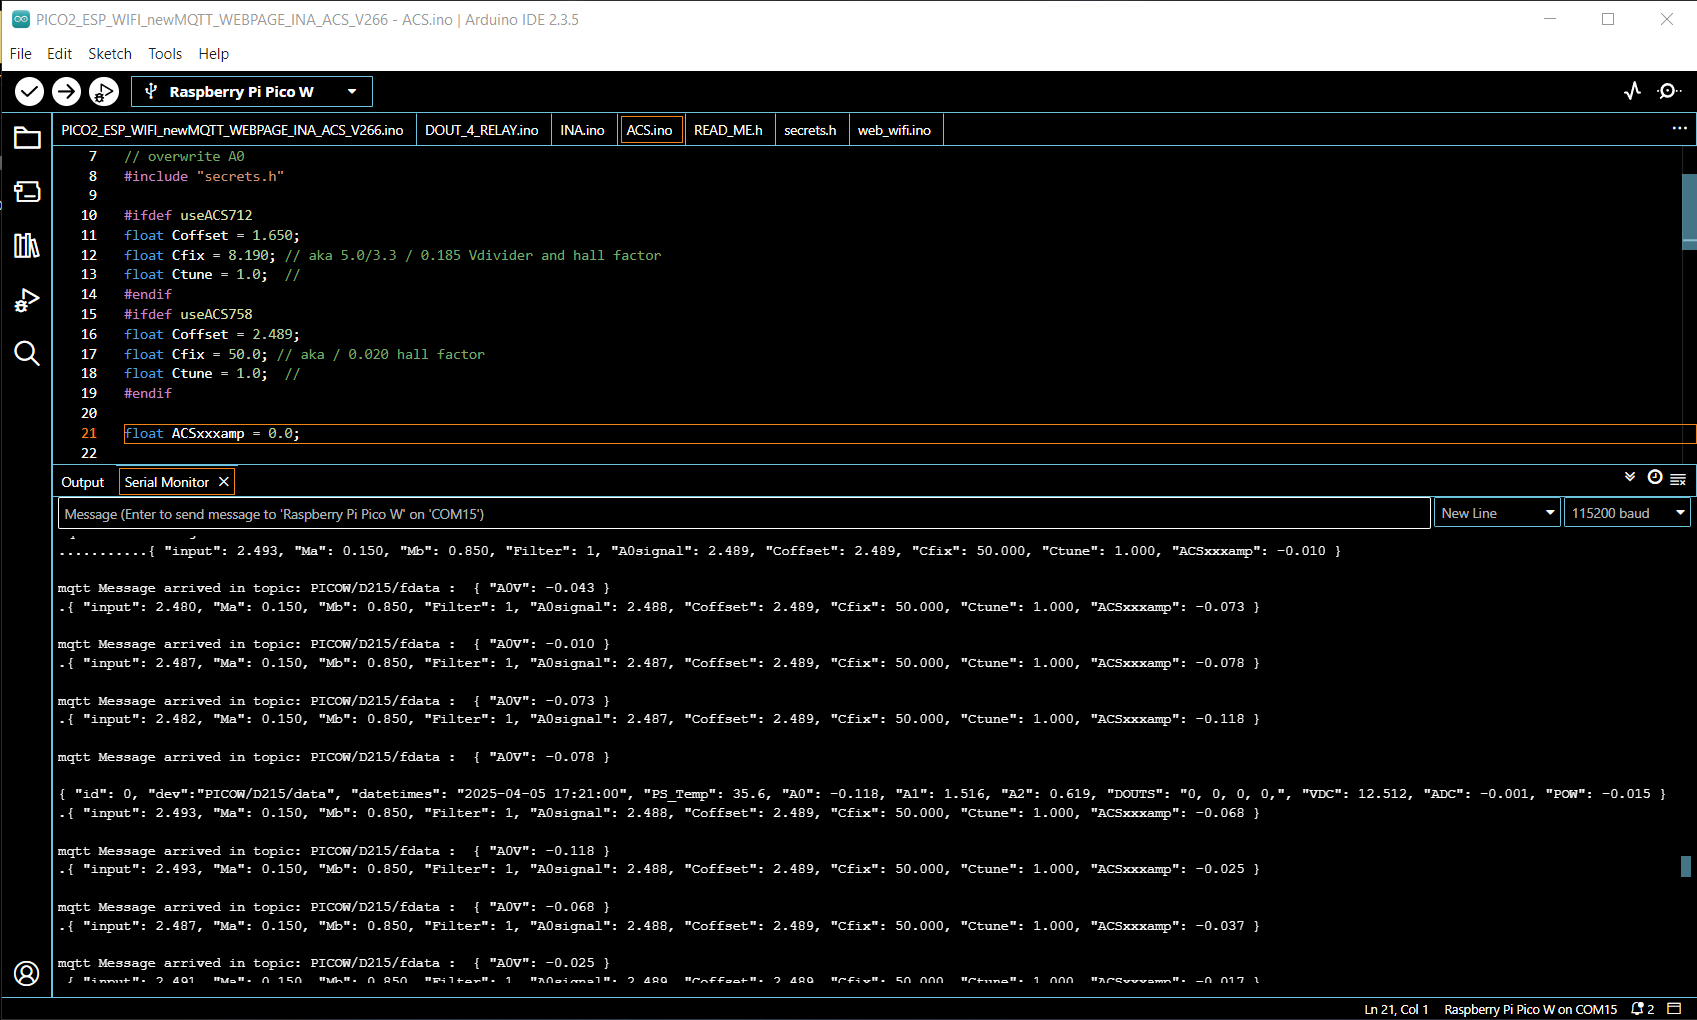Upload the sketch with the arrow button
Screen dimensions: 1697x1020
(66, 92)
